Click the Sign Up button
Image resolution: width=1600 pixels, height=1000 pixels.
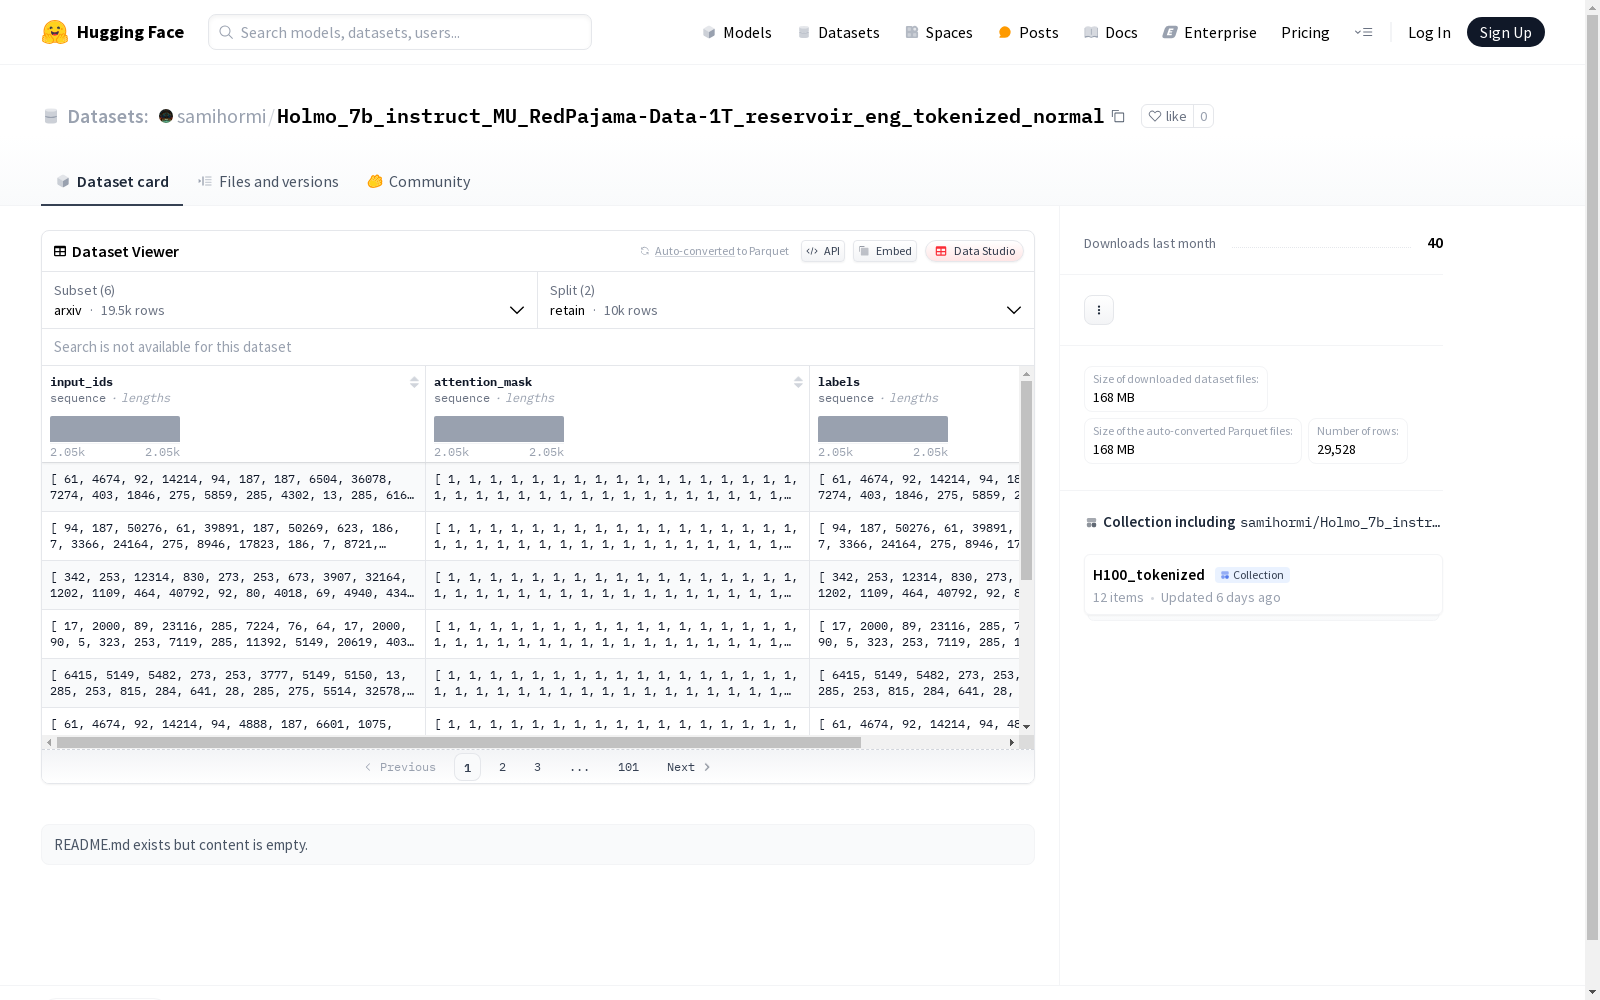(1505, 32)
